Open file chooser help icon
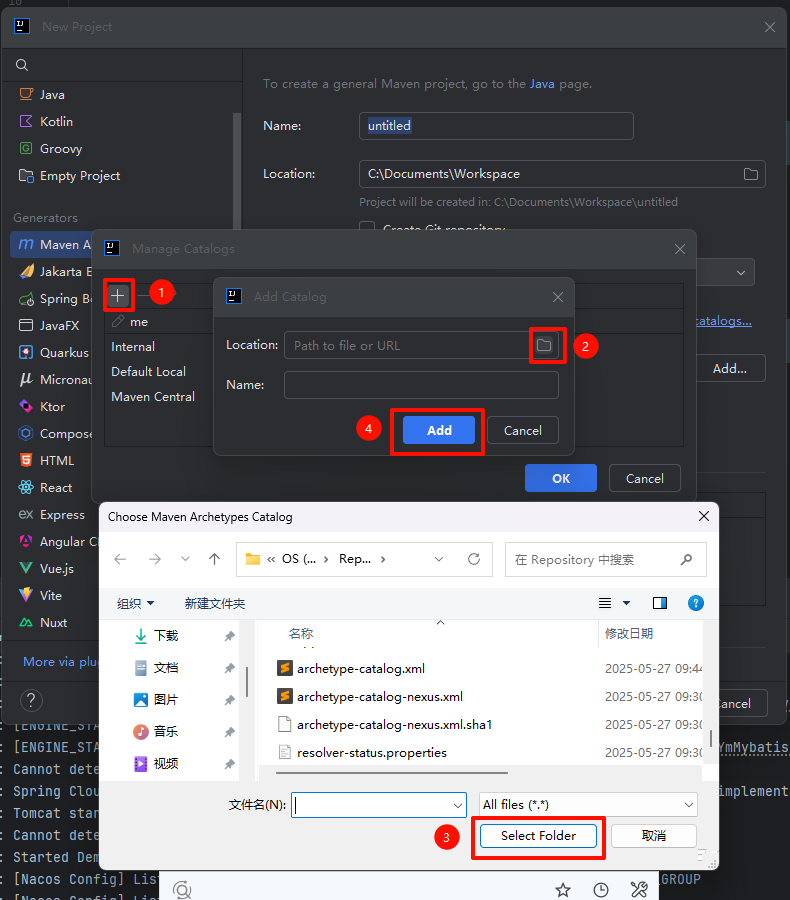 695,603
